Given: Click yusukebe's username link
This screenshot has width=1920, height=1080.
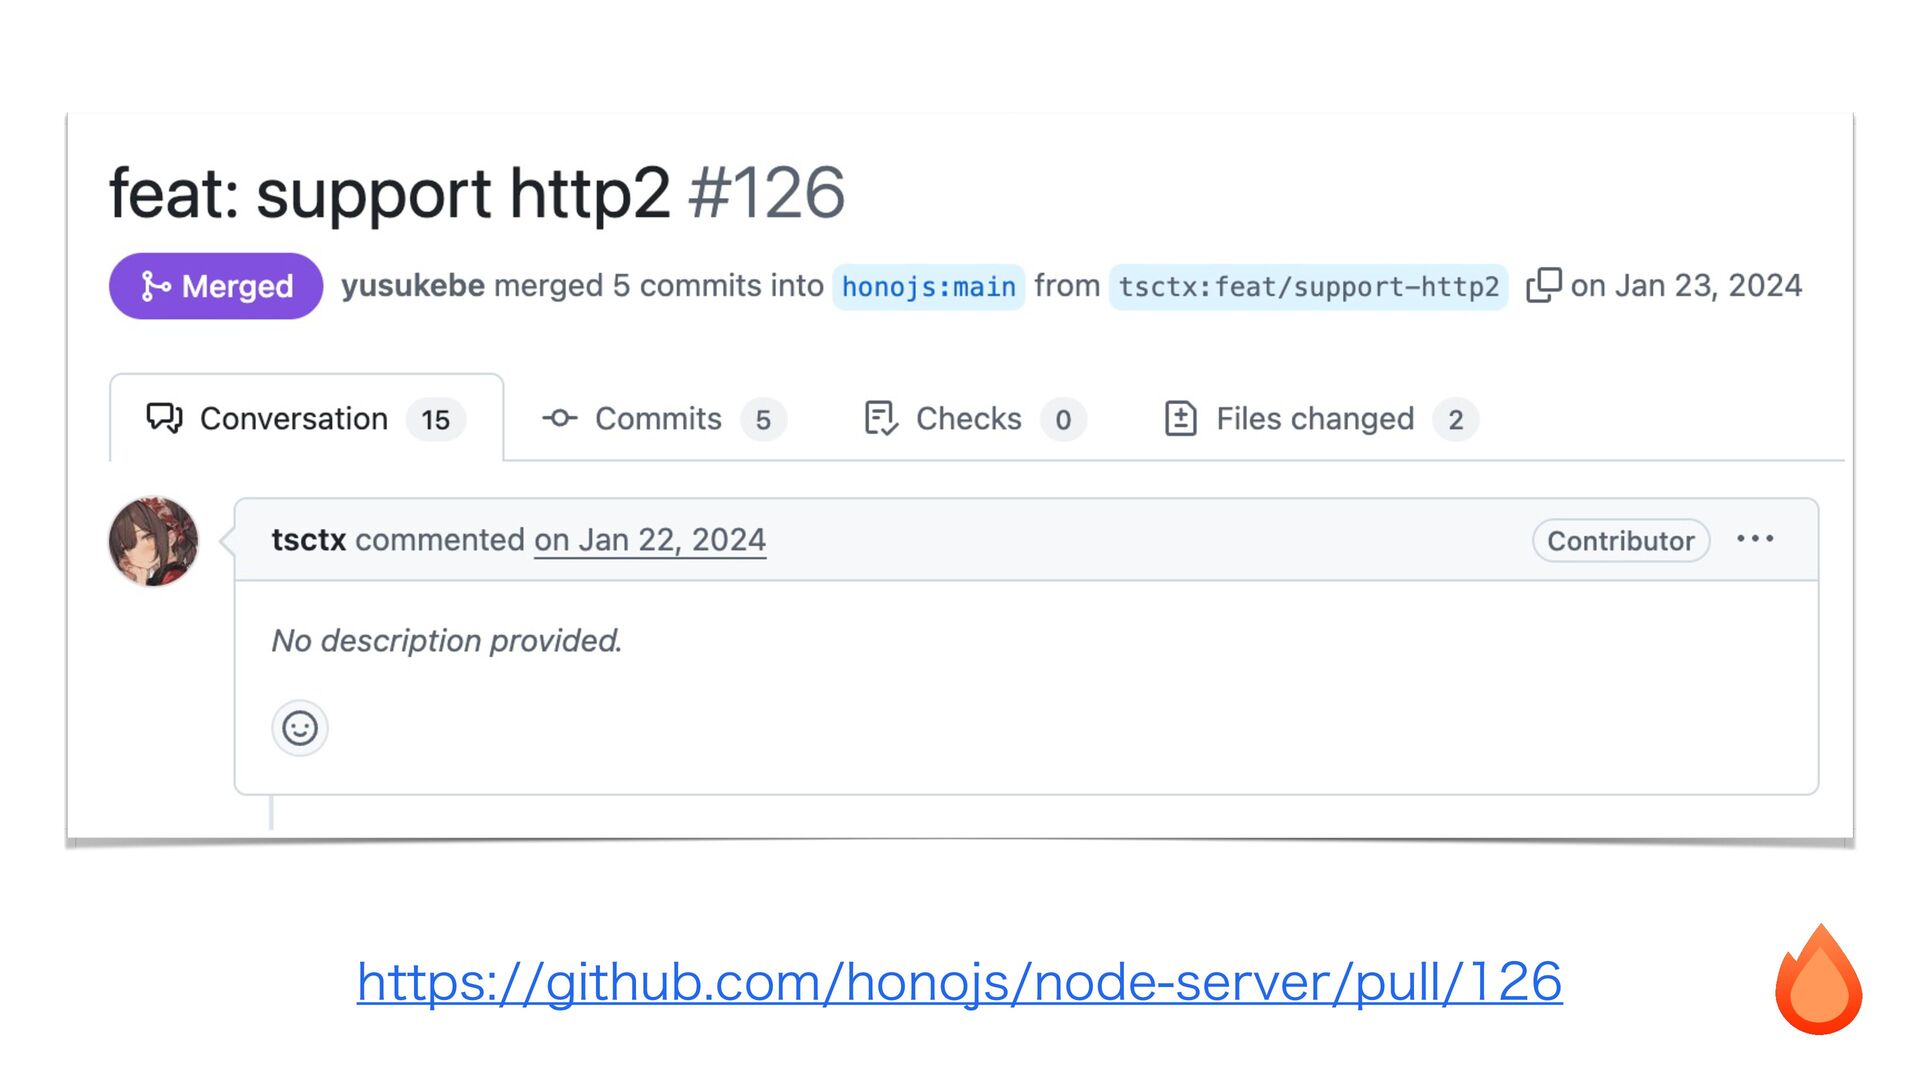Looking at the screenshot, I should point(412,286).
